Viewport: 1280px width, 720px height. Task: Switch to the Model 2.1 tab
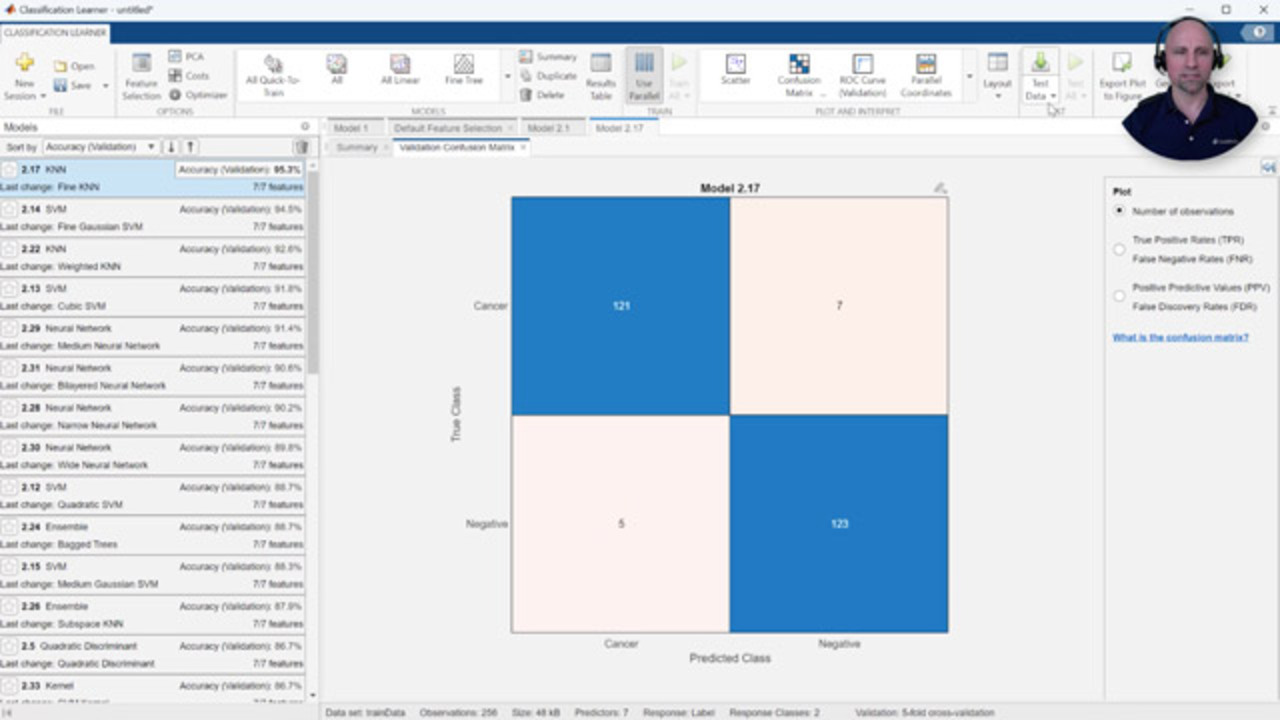pos(547,128)
